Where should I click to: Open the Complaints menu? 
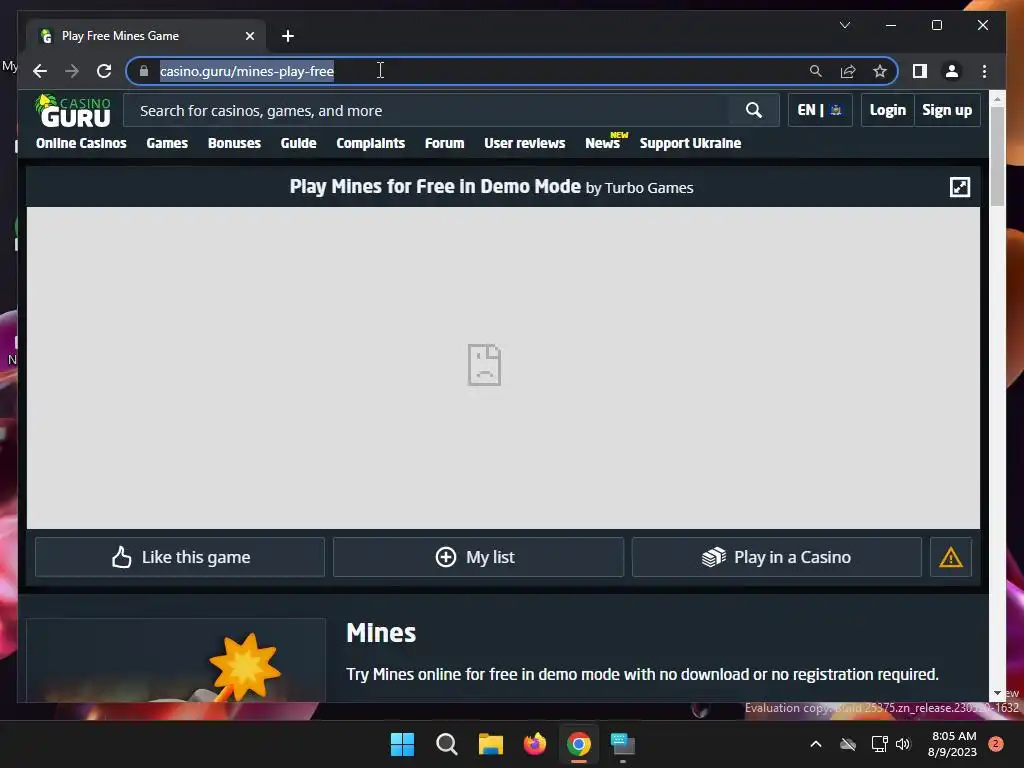tap(370, 143)
